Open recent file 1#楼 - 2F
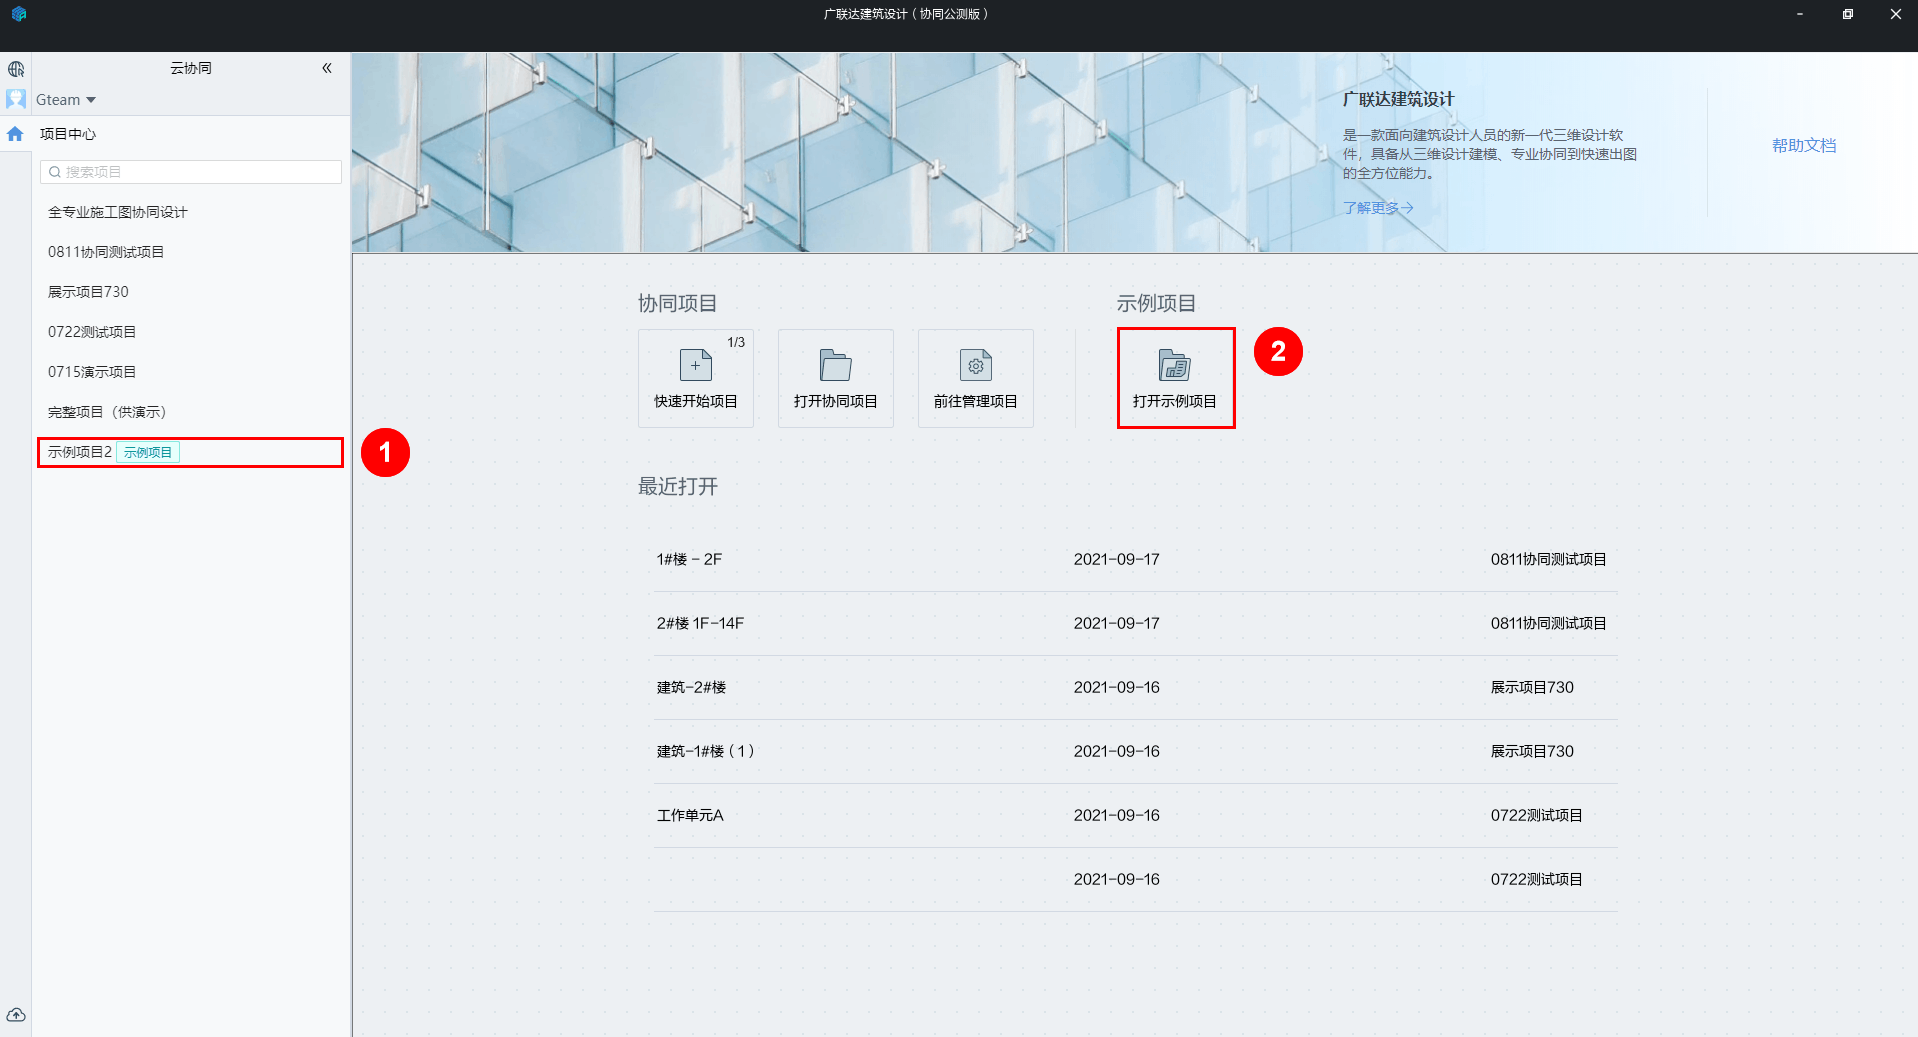Viewport: 1918px width, 1037px height. pyautogui.click(x=689, y=560)
